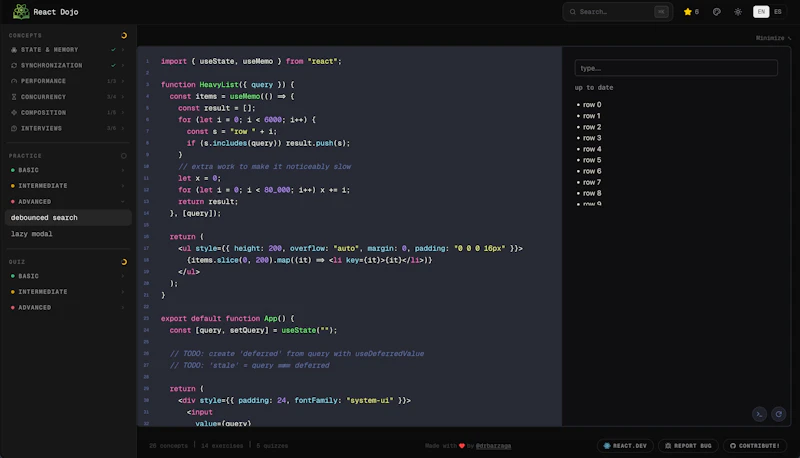Click the State & Memory icon
Viewport: 800px width, 458px height.
pyautogui.click(x=14, y=49)
